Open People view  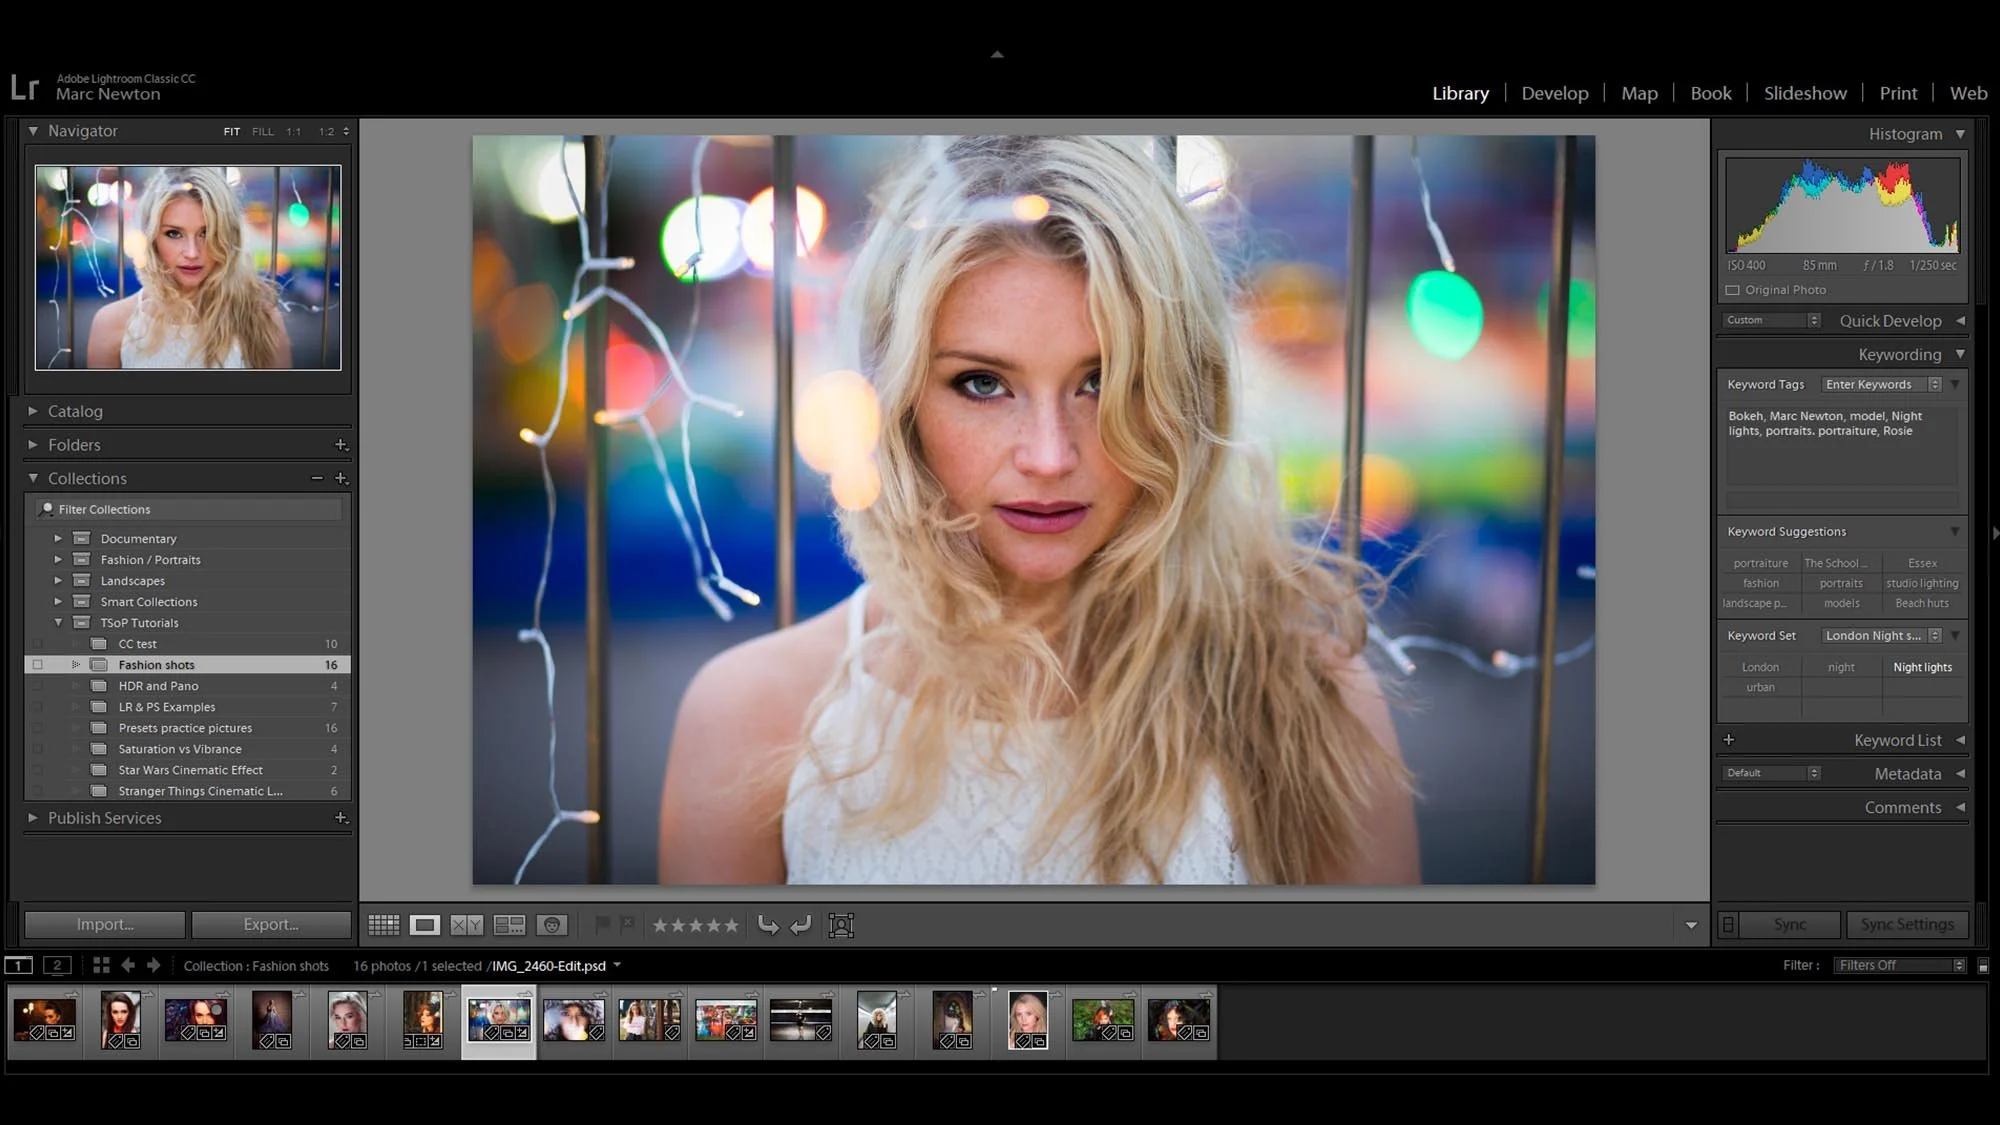pyautogui.click(x=553, y=924)
